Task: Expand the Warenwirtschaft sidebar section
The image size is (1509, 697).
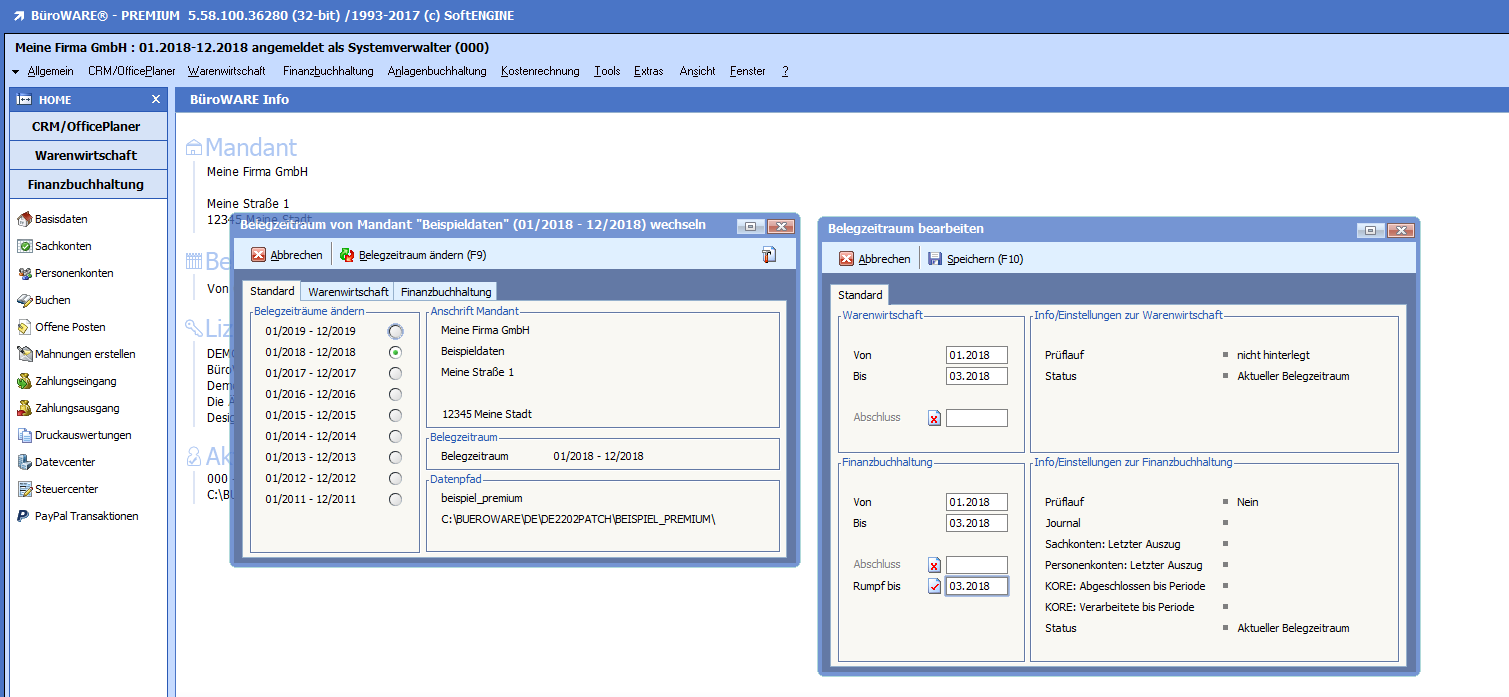Action: tap(86, 156)
